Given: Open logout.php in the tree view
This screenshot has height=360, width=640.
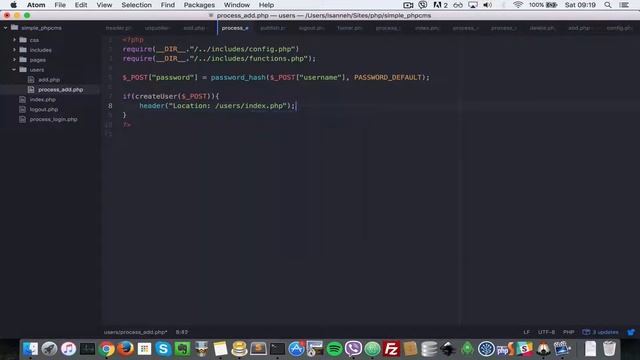Looking at the screenshot, I should click(x=44, y=109).
